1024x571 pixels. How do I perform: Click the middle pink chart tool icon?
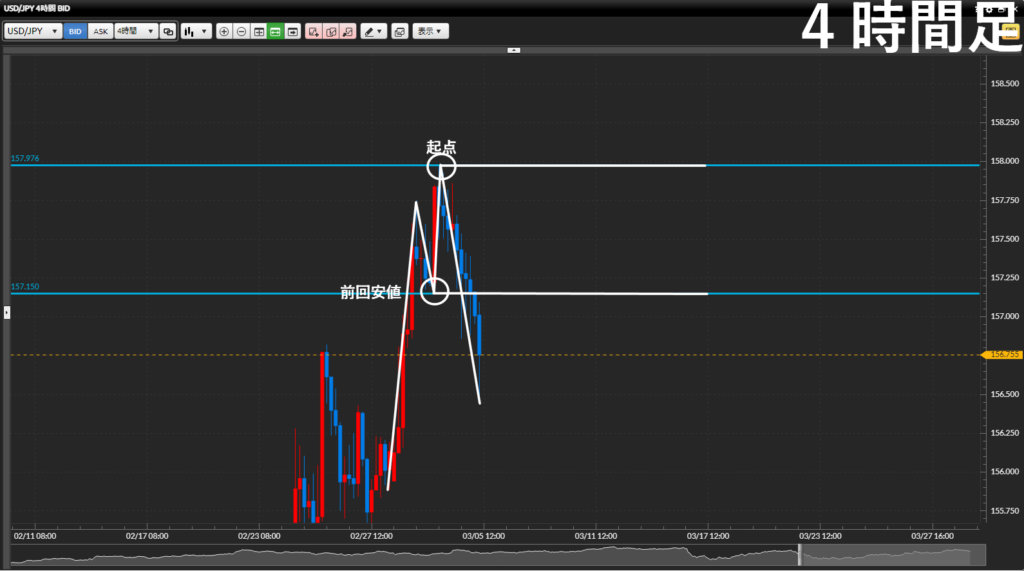pos(331,31)
